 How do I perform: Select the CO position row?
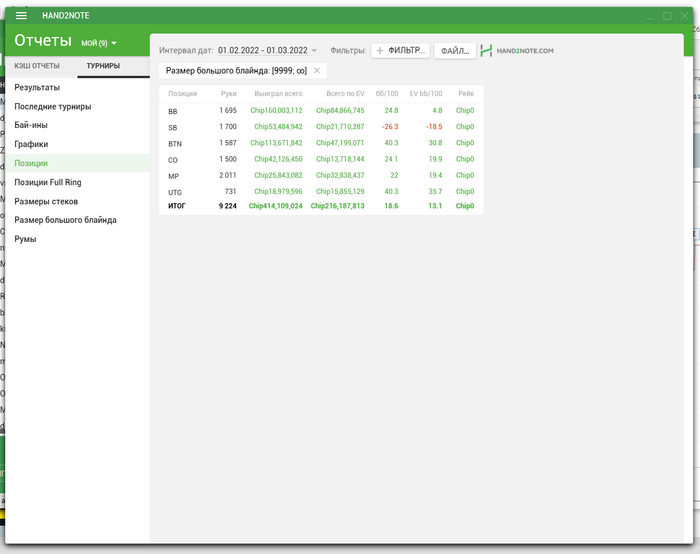(x=321, y=159)
